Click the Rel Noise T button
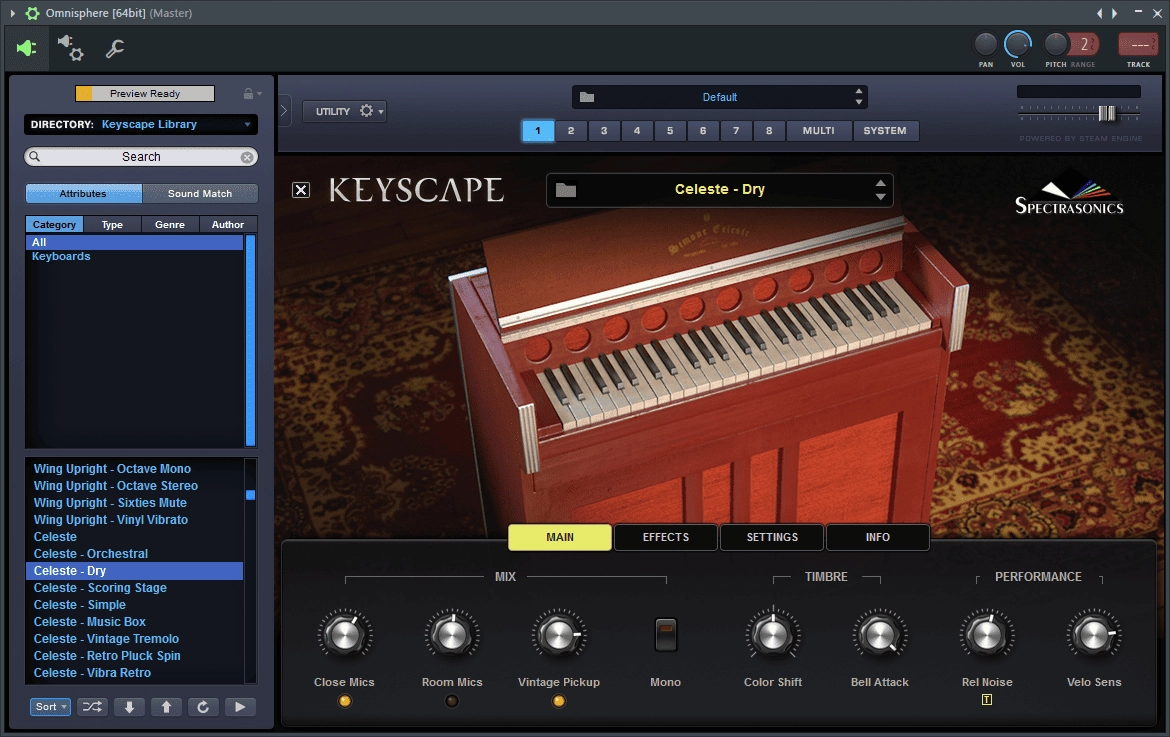The width and height of the screenshot is (1170, 737). click(x=986, y=700)
